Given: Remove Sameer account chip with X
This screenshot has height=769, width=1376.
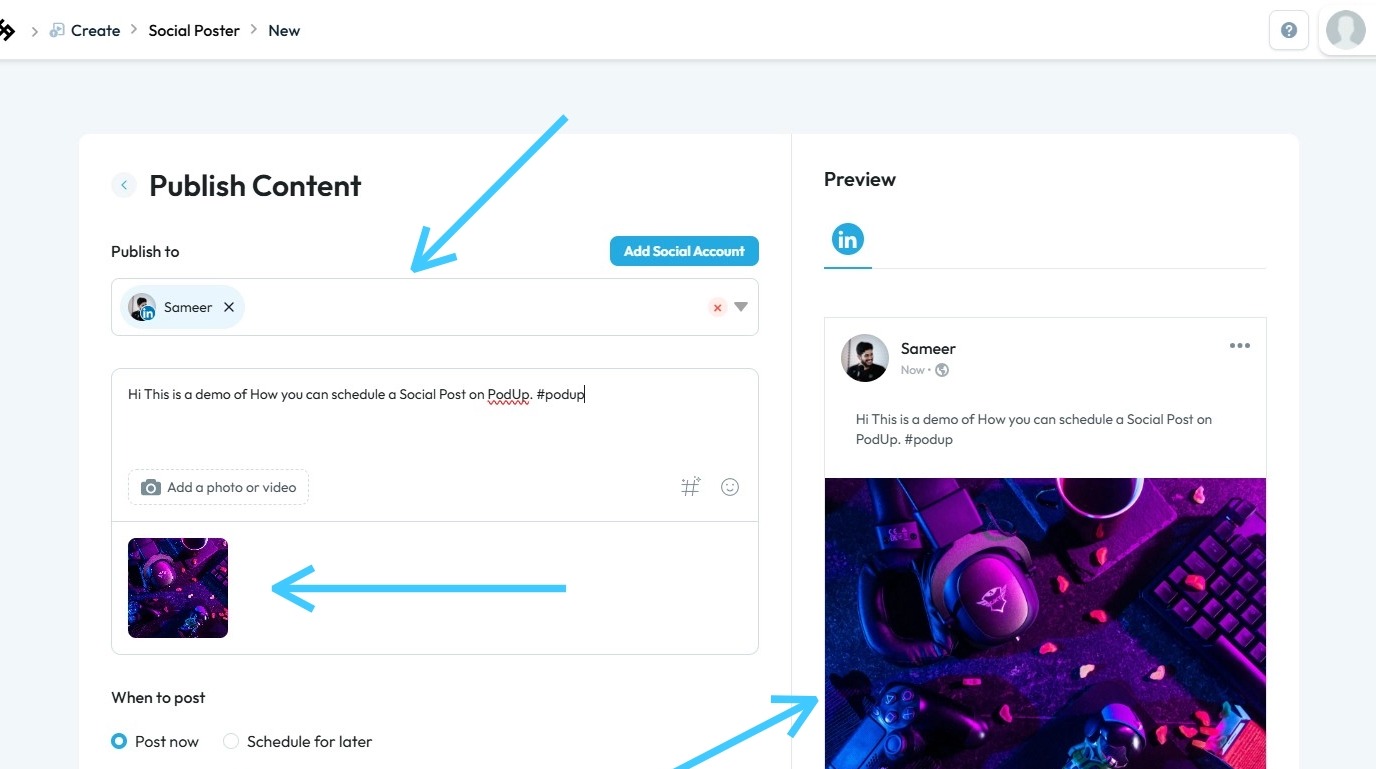Looking at the screenshot, I should coord(229,307).
